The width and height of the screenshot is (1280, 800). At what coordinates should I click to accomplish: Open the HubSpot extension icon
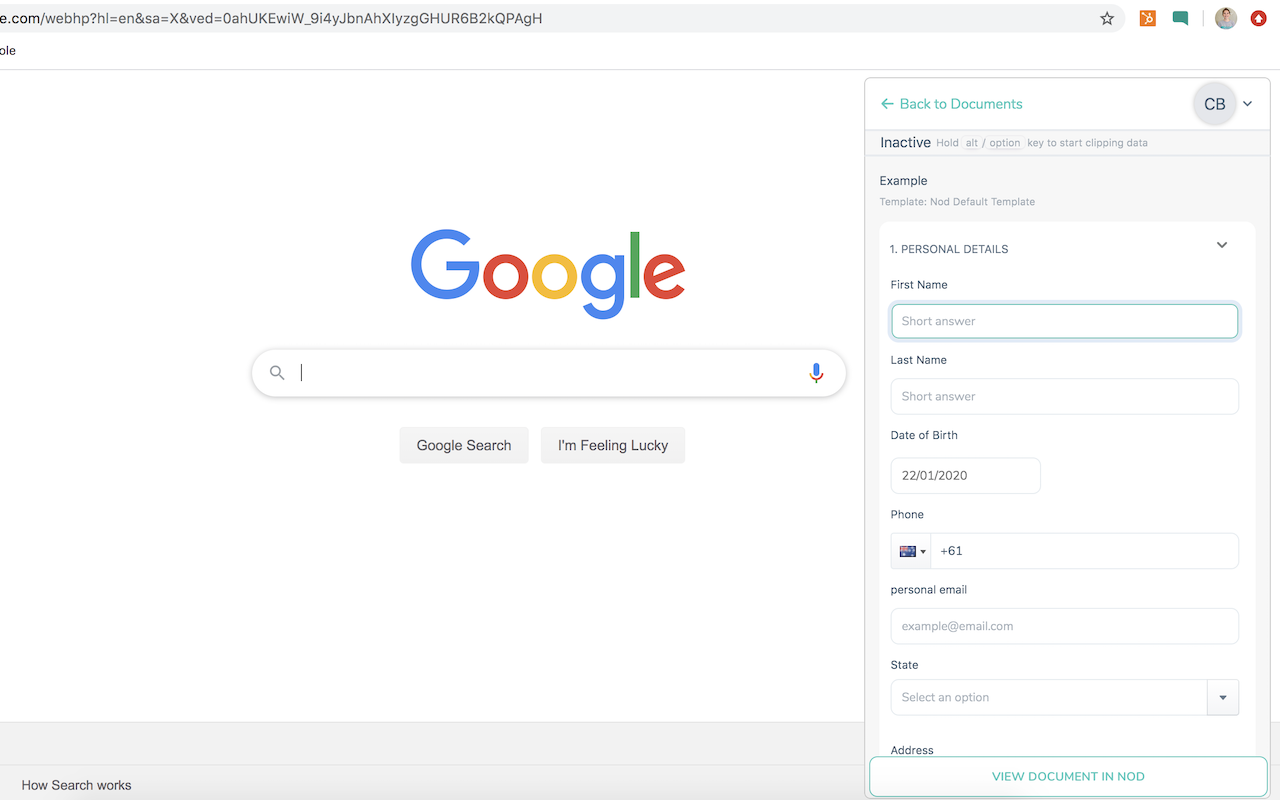[x=1148, y=18]
